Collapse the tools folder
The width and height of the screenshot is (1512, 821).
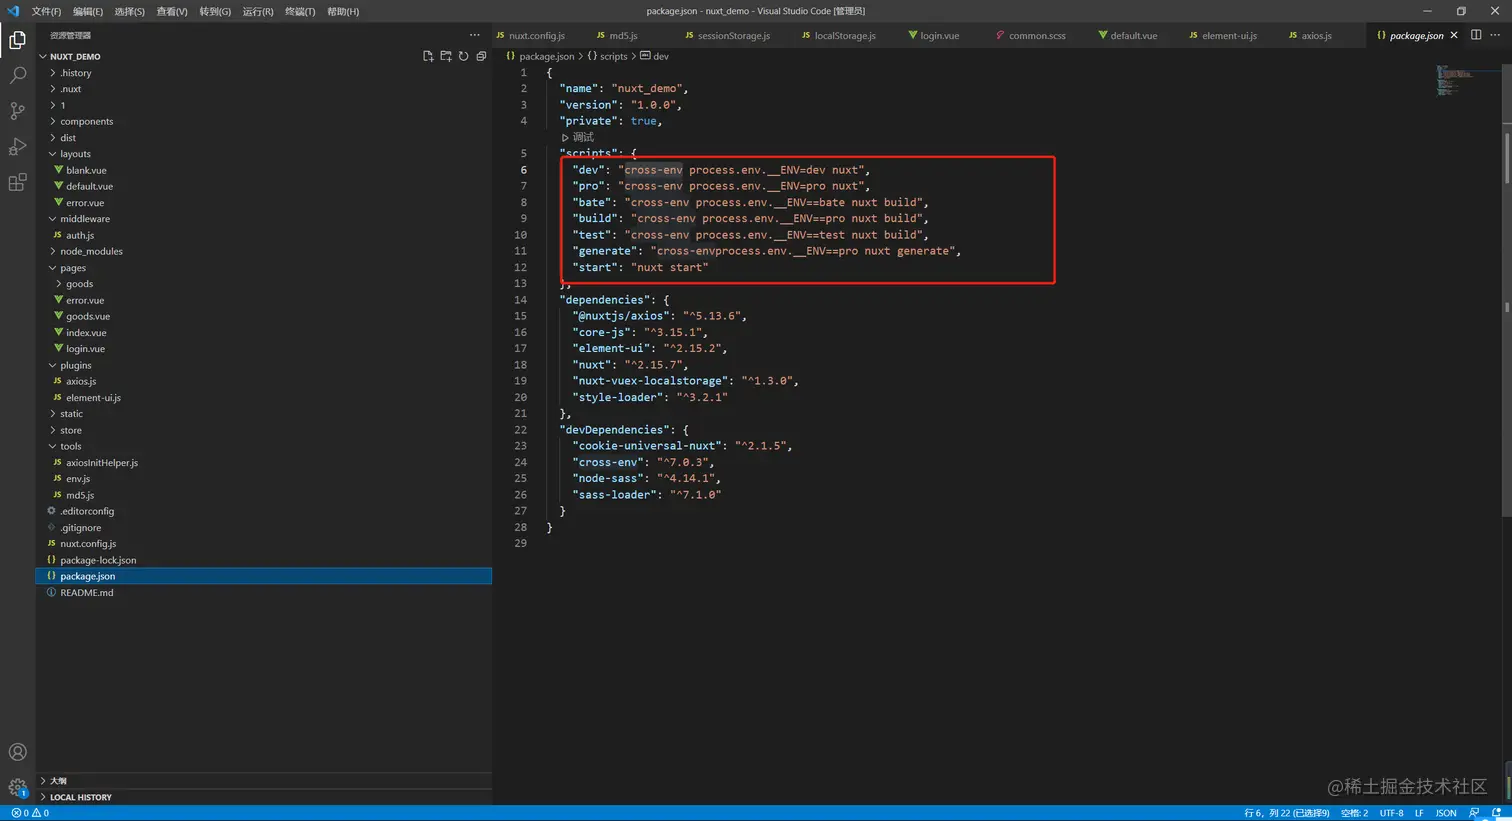(x=264, y=446)
